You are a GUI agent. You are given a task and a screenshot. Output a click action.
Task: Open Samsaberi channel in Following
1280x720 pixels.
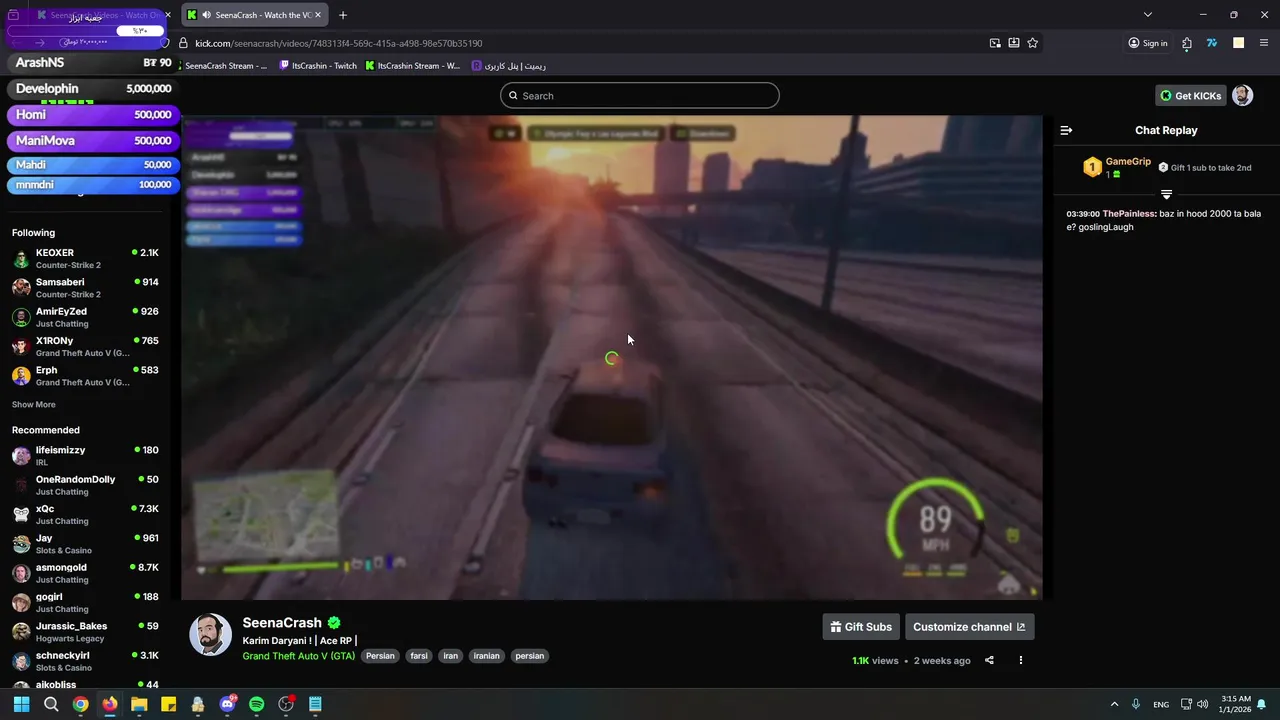coord(86,288)
